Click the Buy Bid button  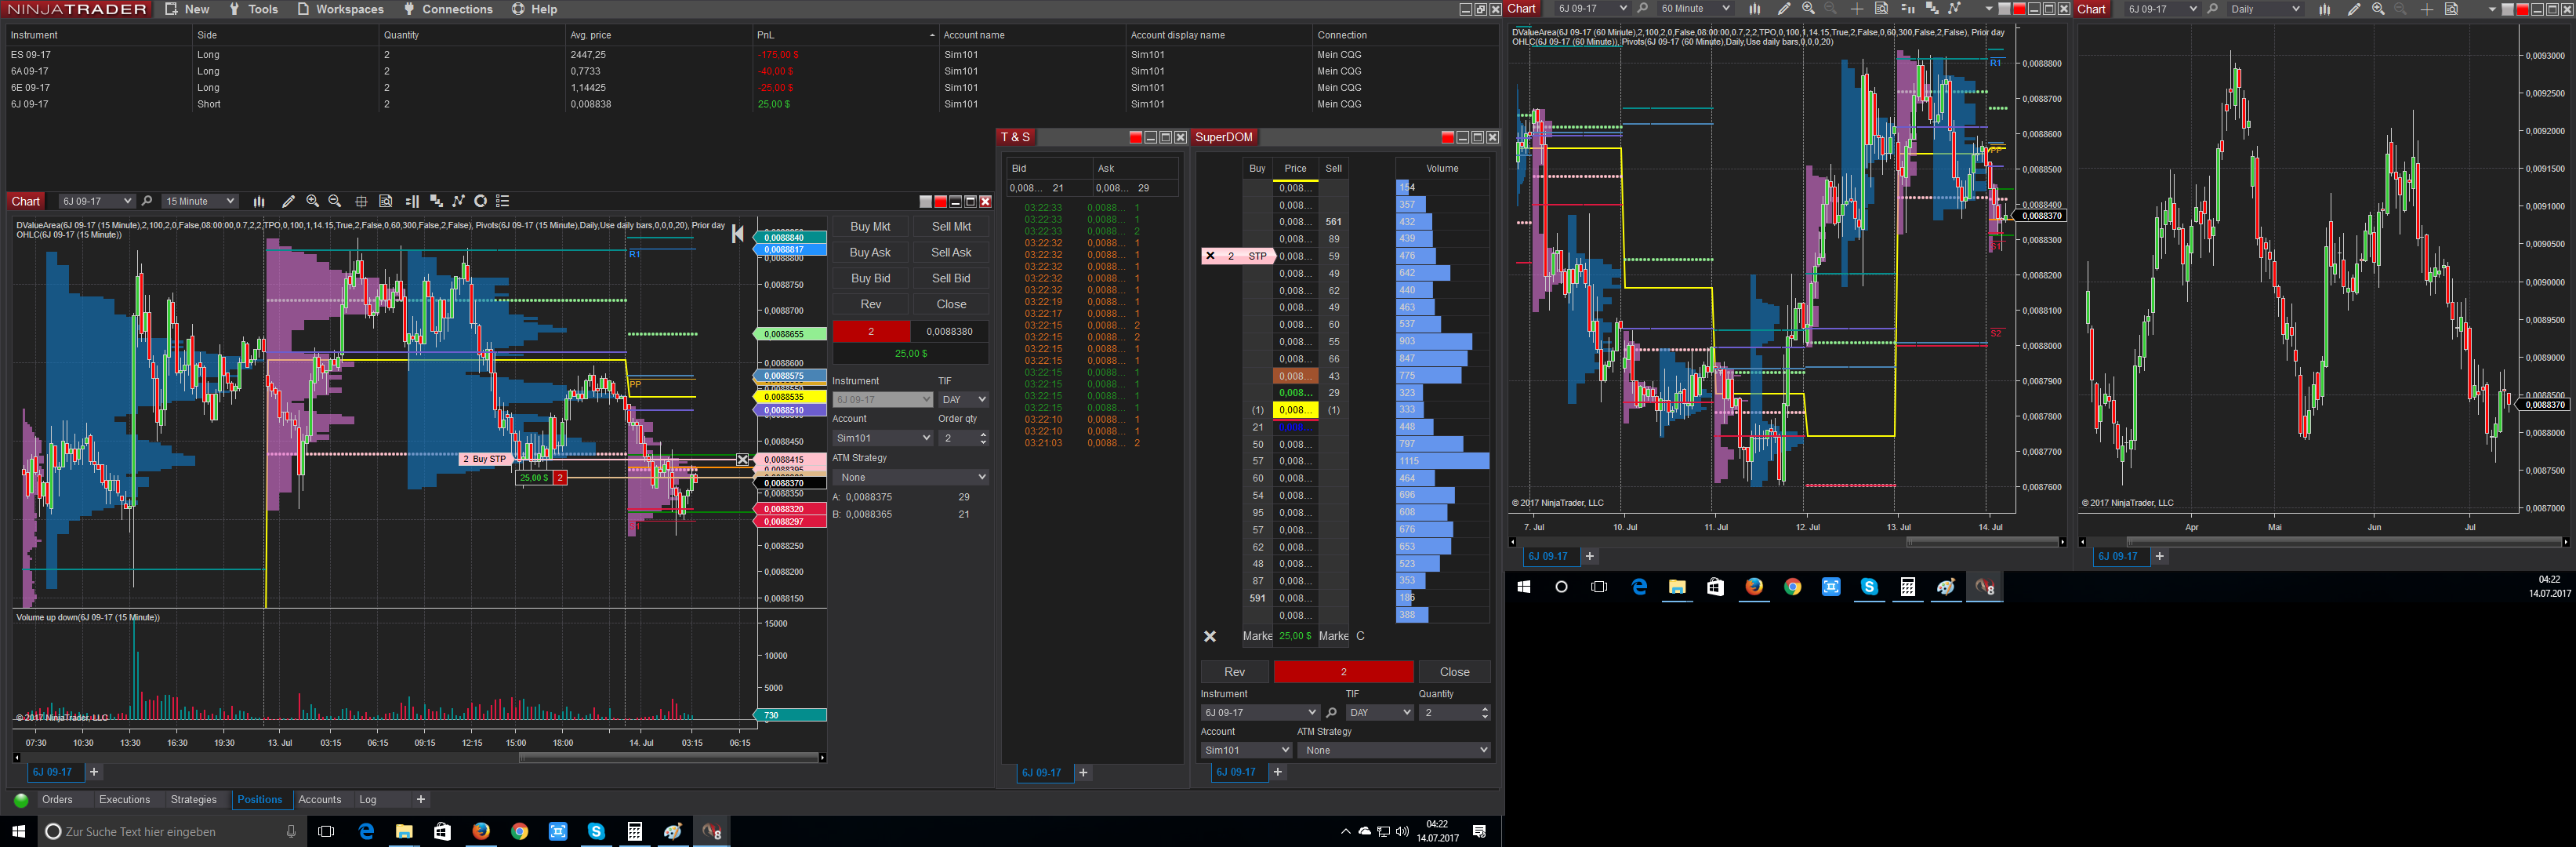click(x=870, y=279)
